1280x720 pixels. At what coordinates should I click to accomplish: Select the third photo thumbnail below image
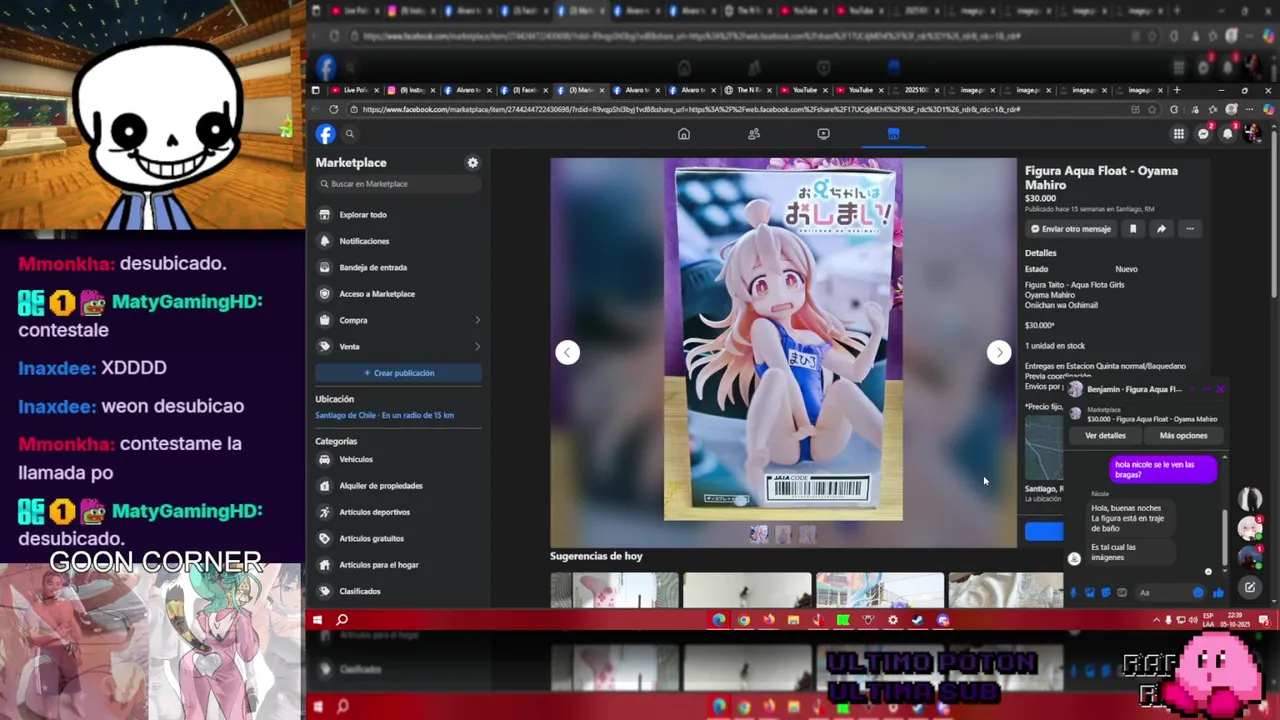(x=807, y=535)
